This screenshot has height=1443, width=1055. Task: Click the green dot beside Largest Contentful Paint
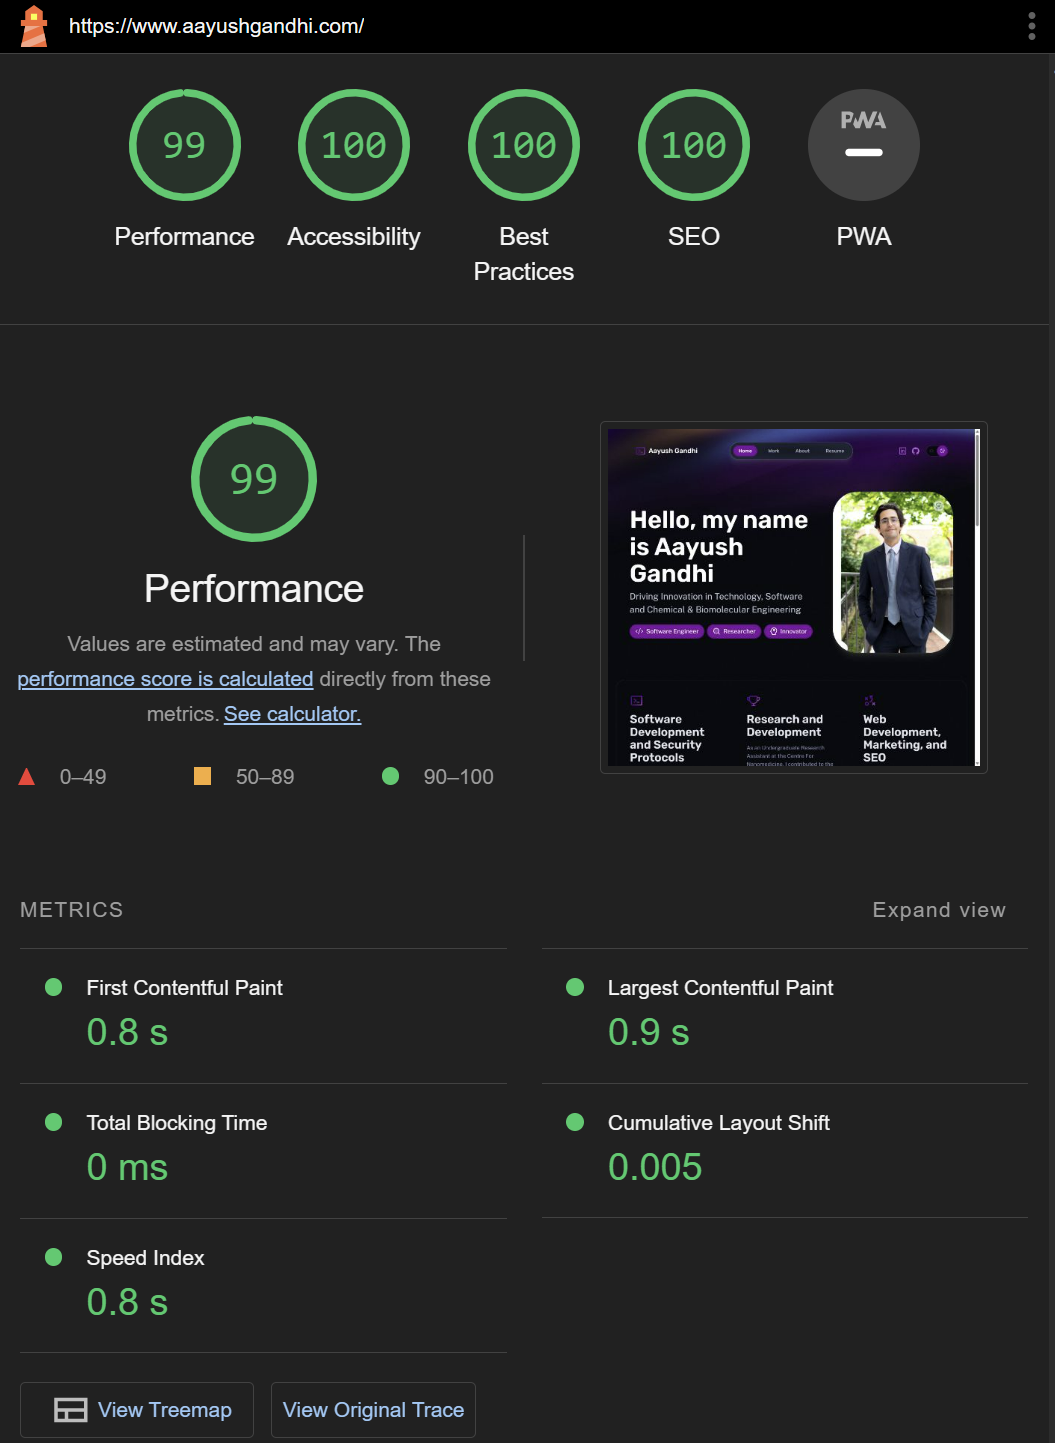pyautogui.click(x=575, y=987)
